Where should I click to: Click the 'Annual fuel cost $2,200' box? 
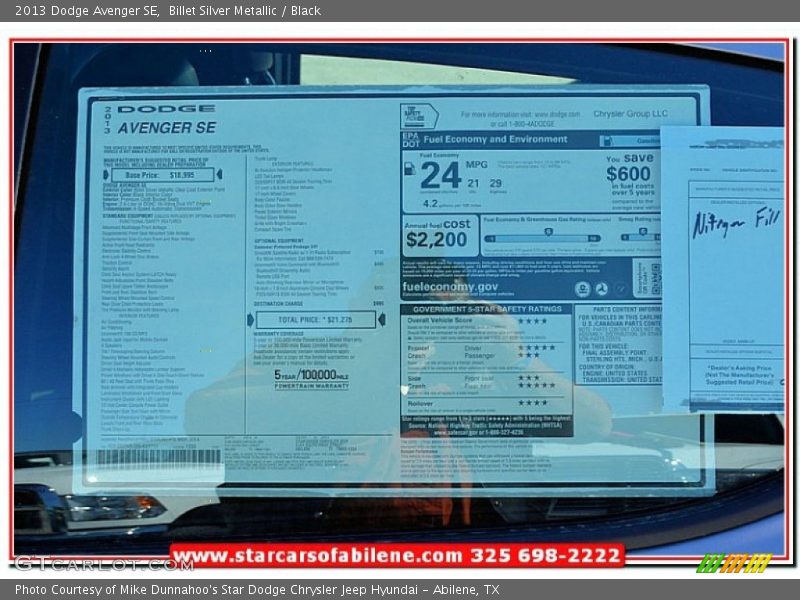pos(440,235)
